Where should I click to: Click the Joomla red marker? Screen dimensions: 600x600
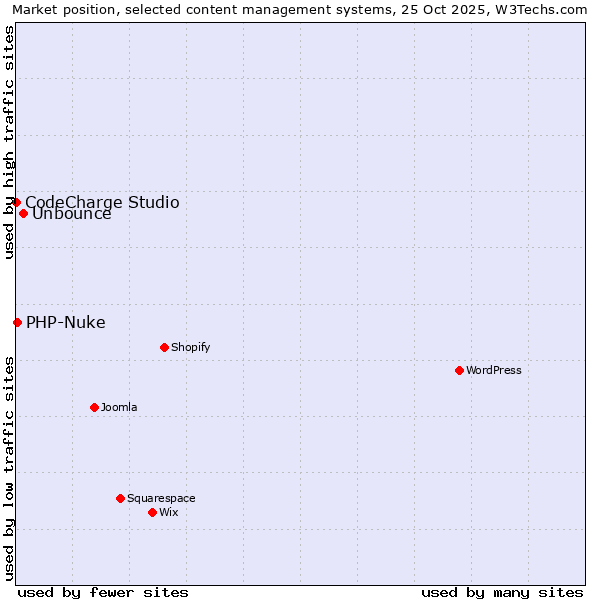pyautogui.click(x=94, y=407)
